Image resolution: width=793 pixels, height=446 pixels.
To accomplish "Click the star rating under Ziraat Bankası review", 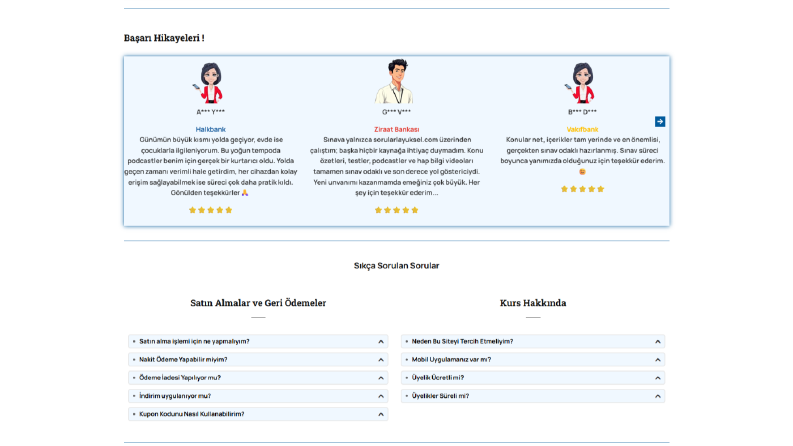I will (x=396, y=210).
